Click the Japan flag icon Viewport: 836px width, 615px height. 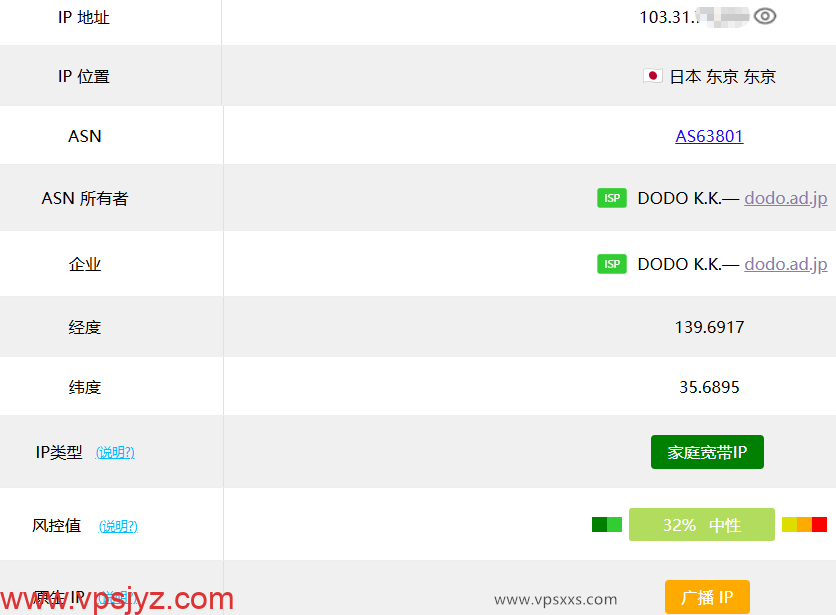(x=653, y=76)
